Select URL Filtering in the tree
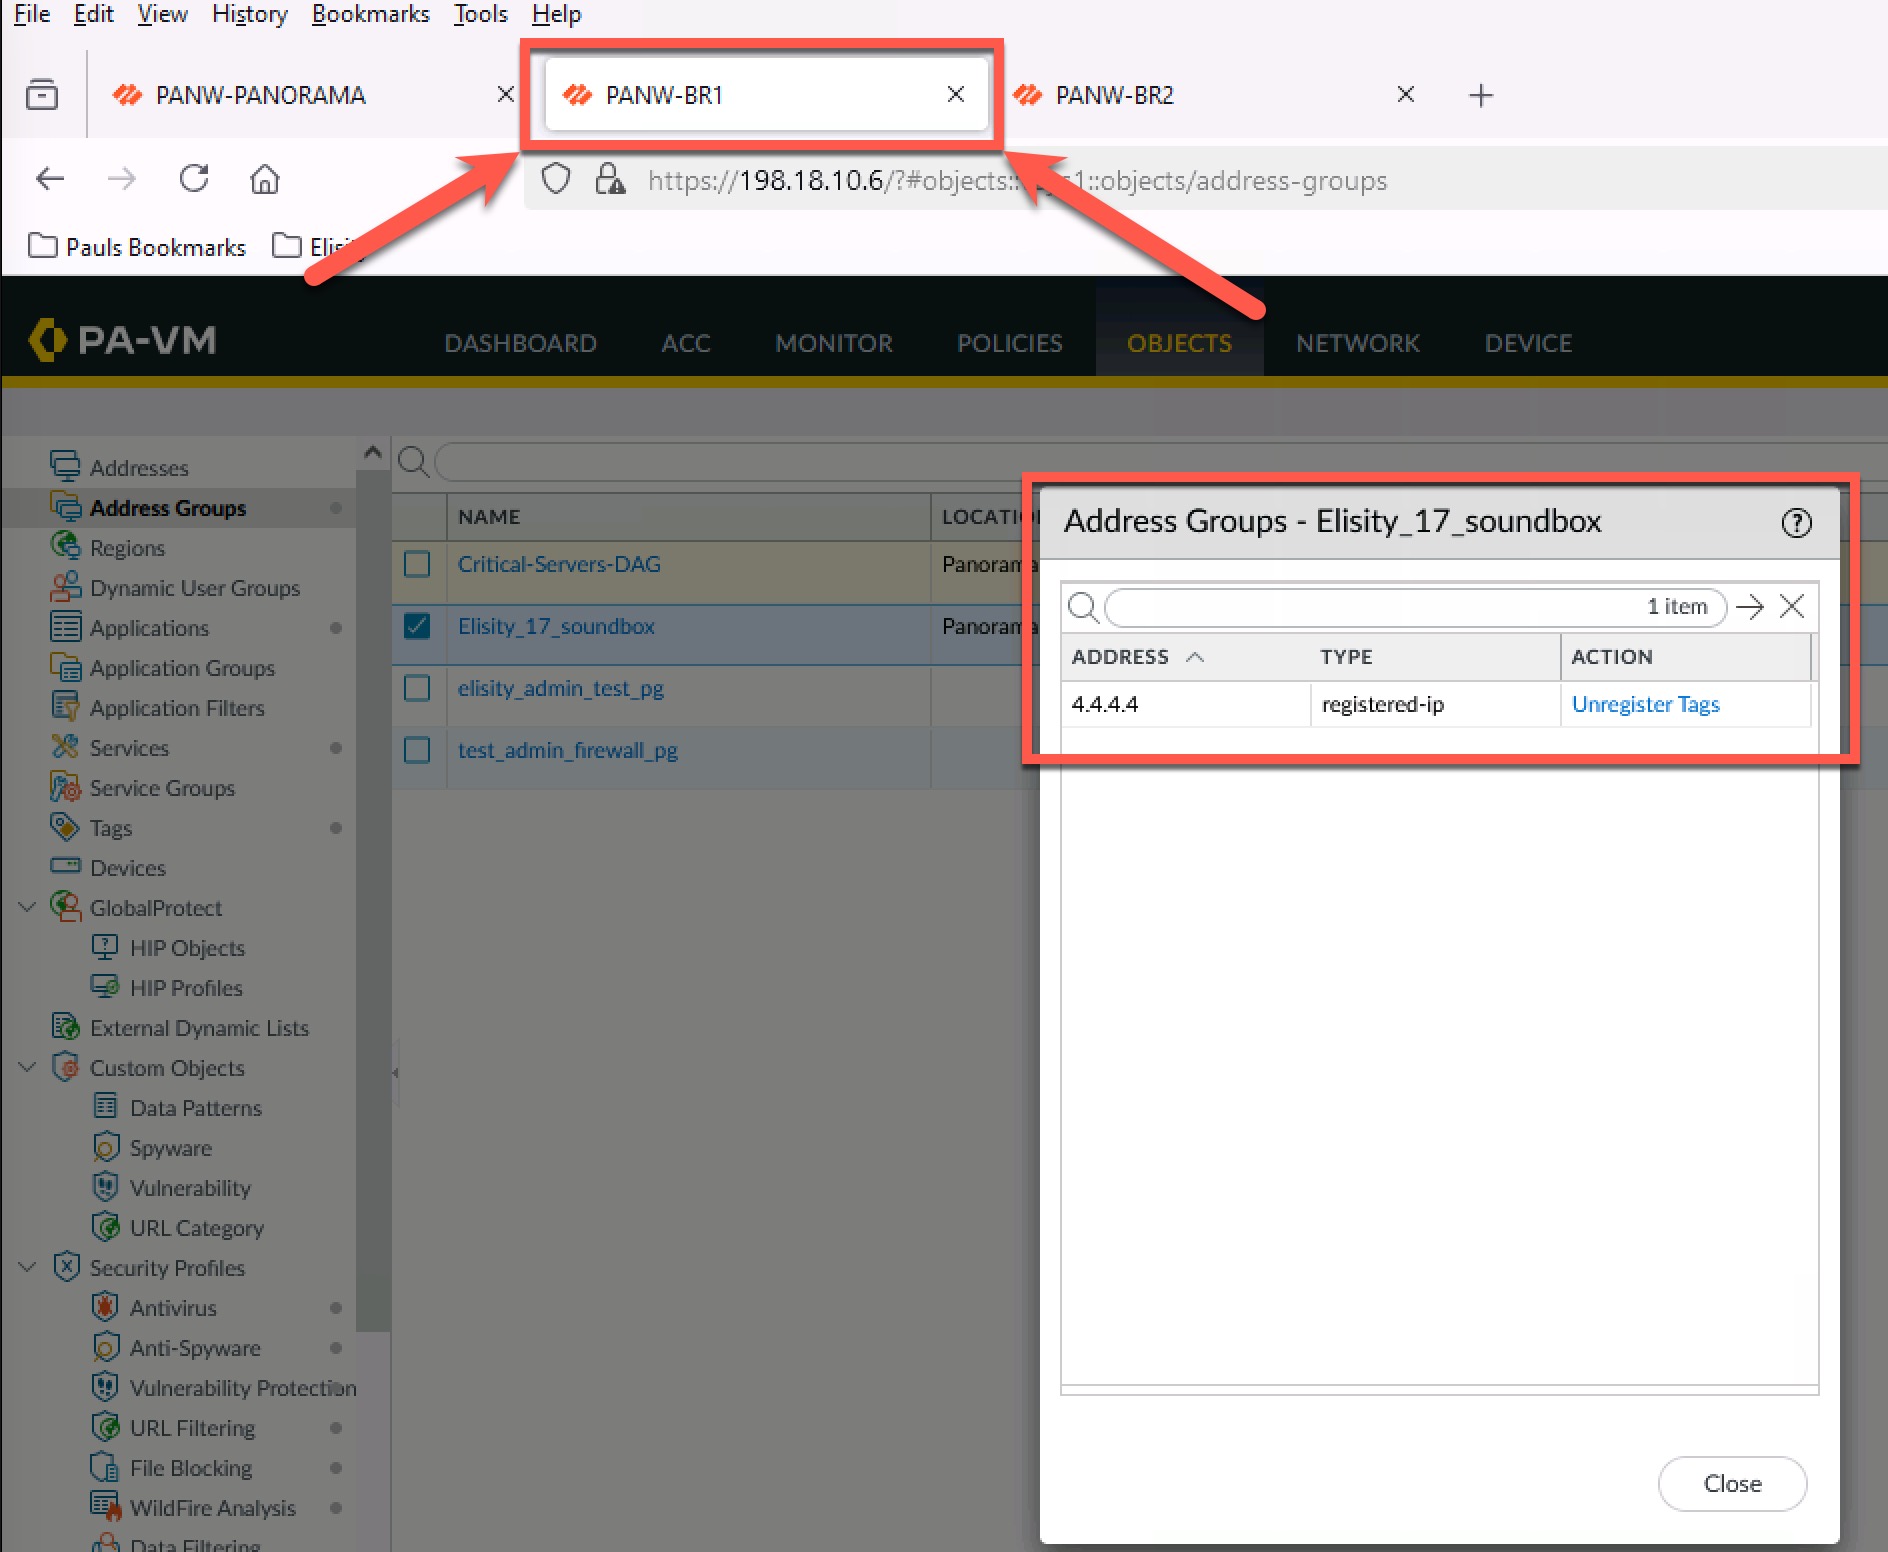1888x1552 pixels. (192, 1427)
